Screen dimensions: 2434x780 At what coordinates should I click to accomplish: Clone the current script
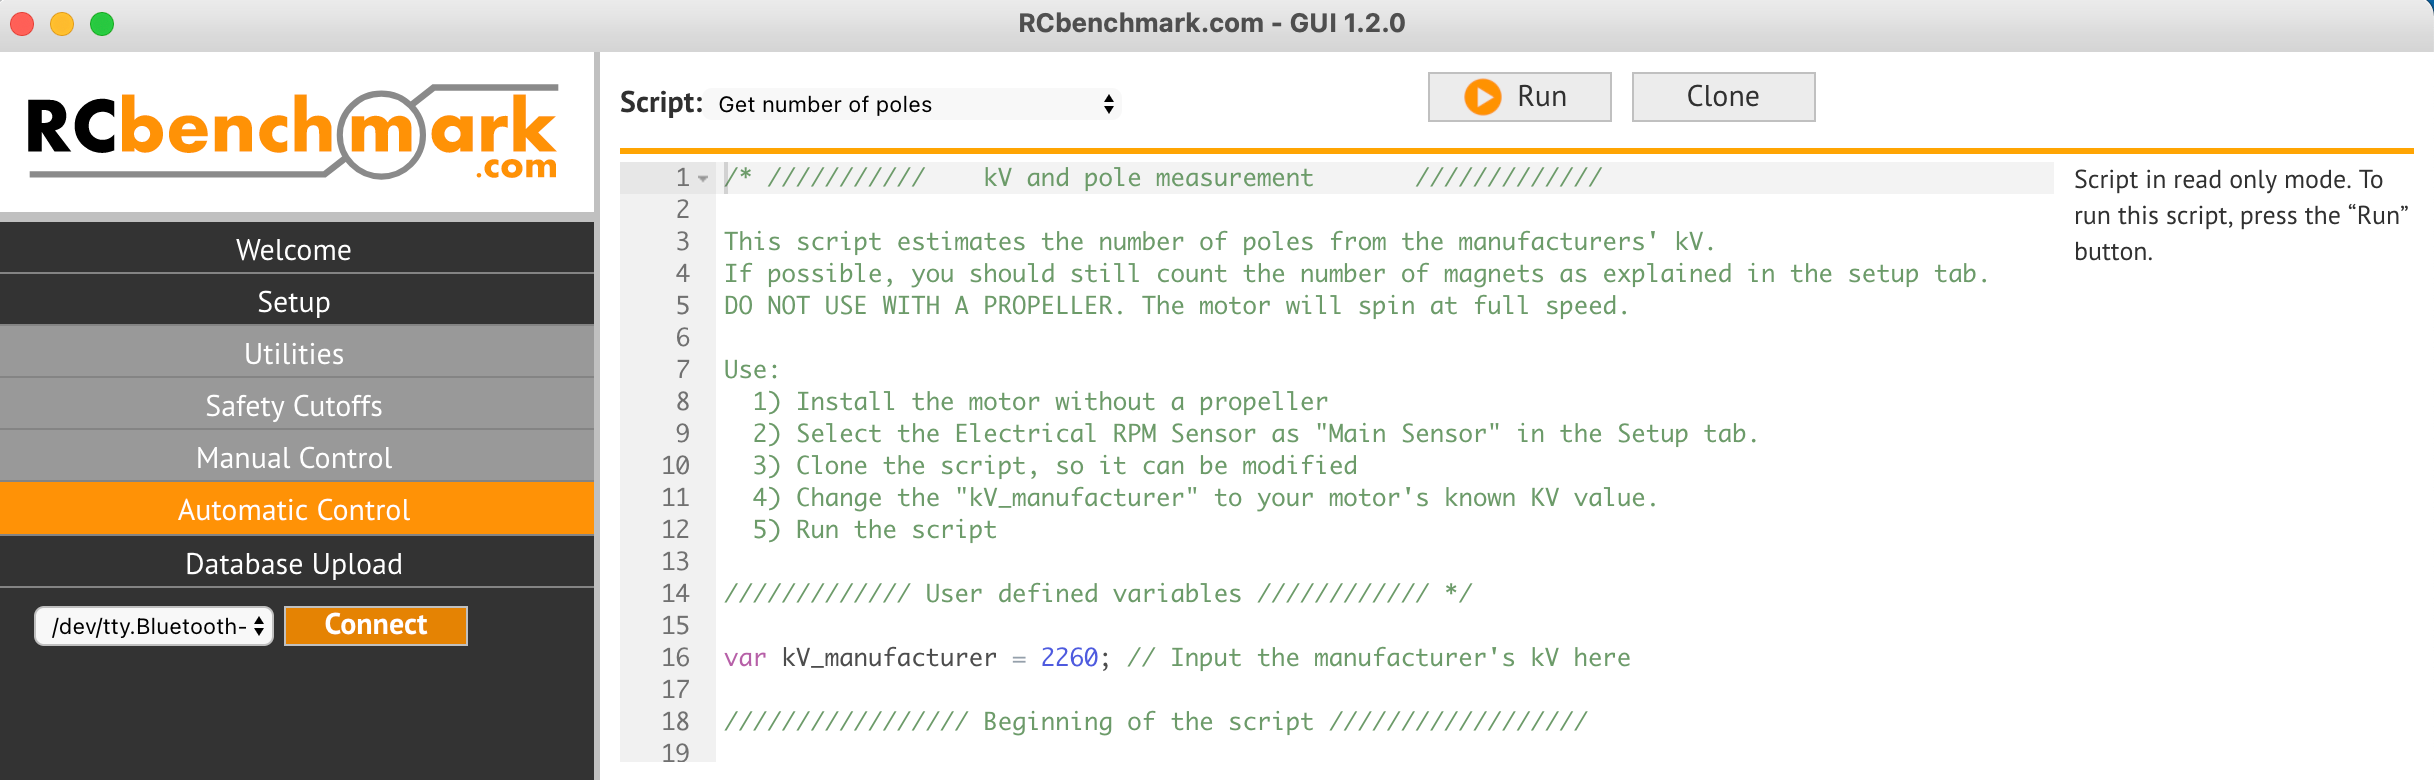point(1722,97)
